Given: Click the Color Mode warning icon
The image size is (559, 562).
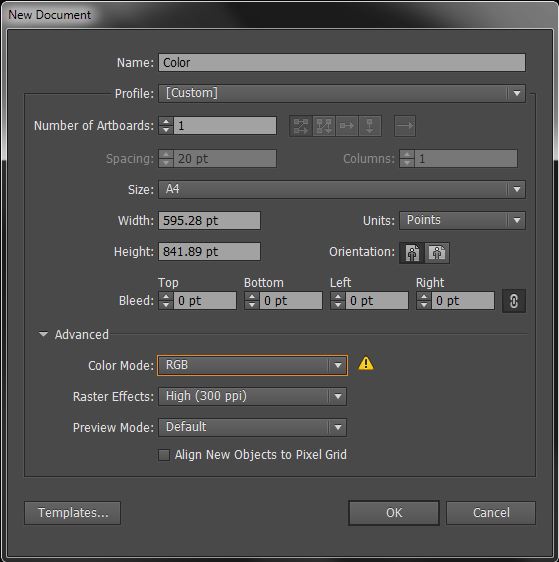Looking at the screenshot, I should 366,364.
